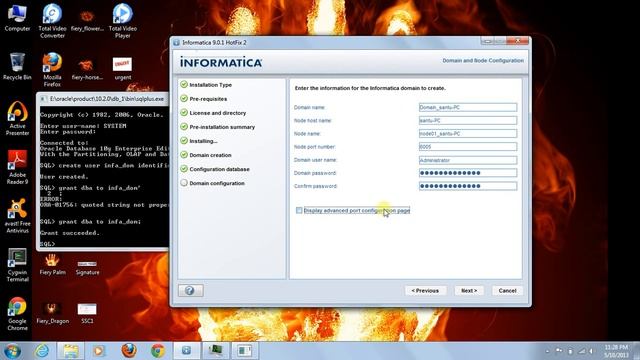Launch Mozilla Firefox from desktop

tap(52, 69)
